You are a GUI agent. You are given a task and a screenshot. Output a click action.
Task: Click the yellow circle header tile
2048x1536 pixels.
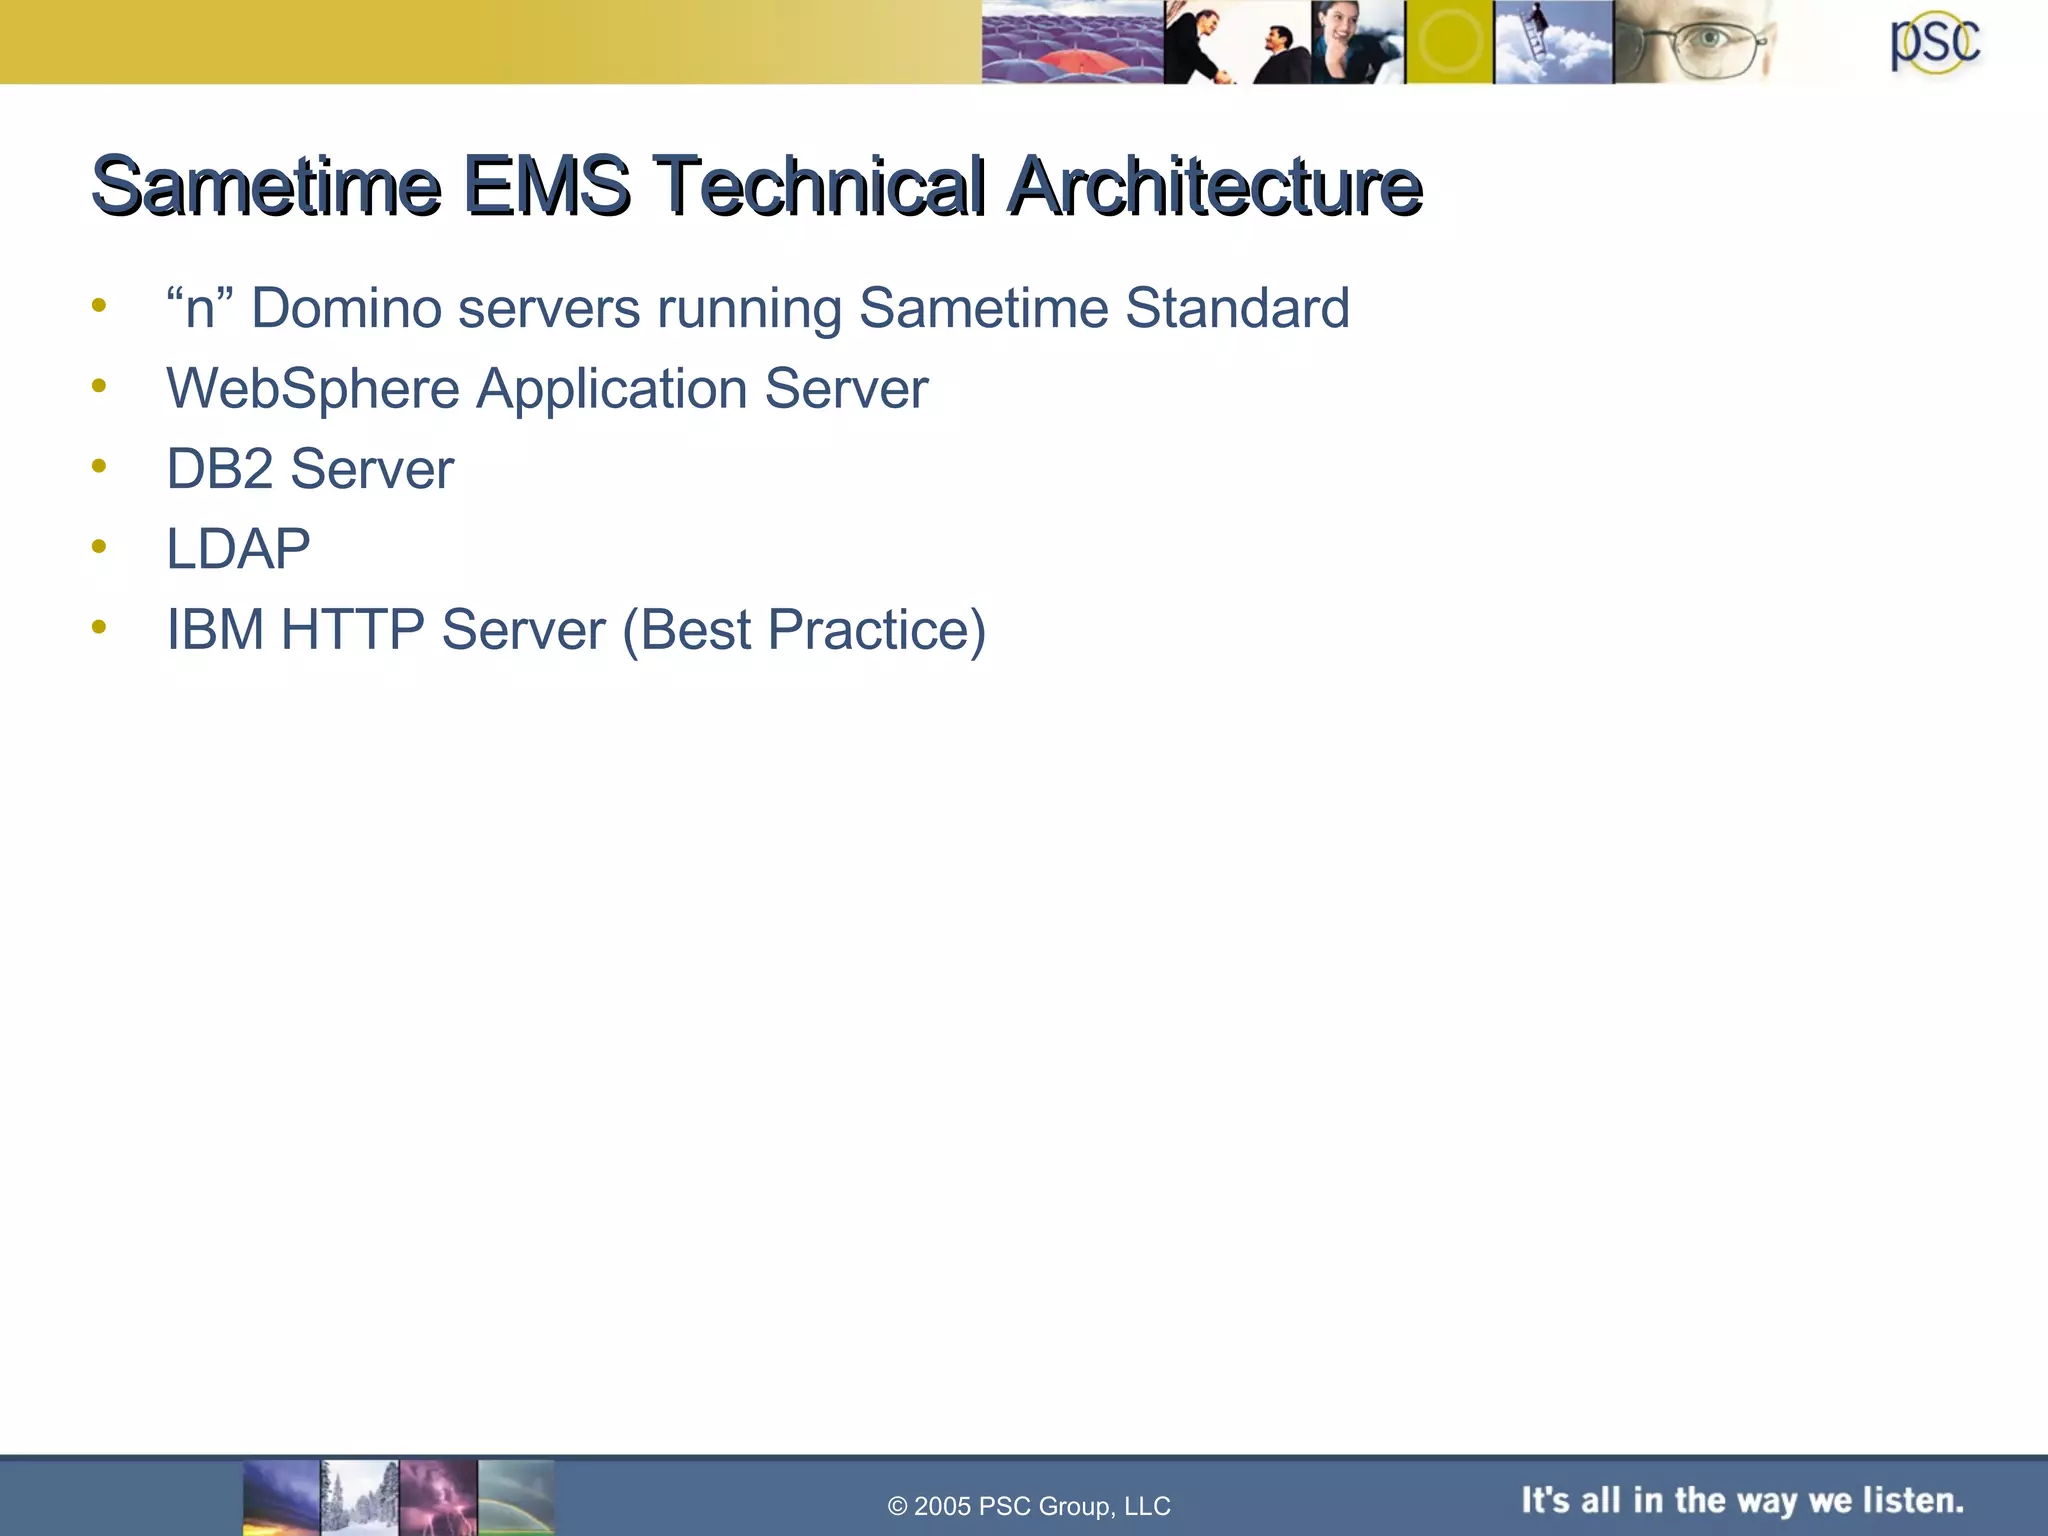[x=1450, y=42]
